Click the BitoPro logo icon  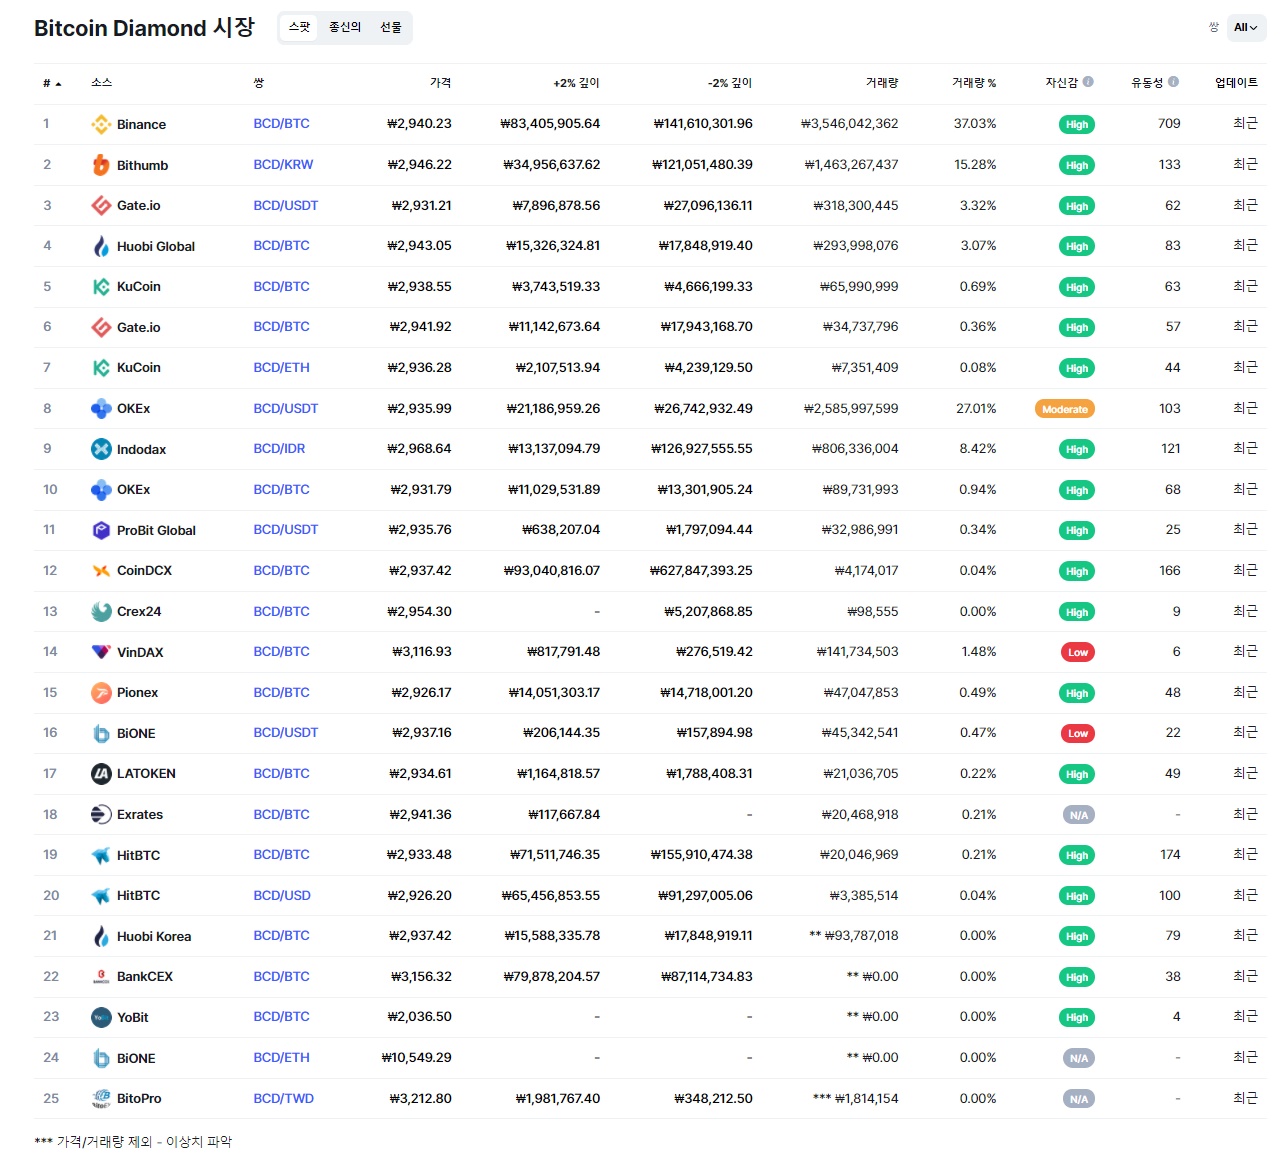point(101,1098)
